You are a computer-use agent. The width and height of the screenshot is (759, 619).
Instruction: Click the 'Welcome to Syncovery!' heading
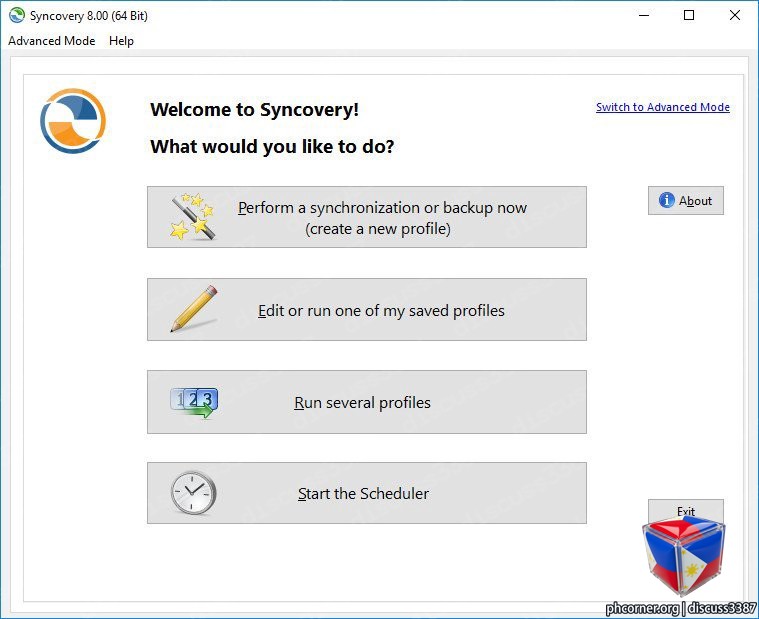[255, 109]
